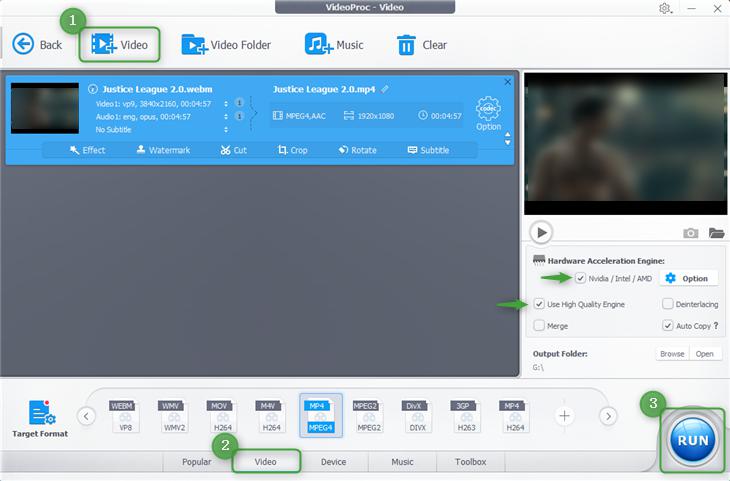Browse for output folder

click(x=672, y=354)
